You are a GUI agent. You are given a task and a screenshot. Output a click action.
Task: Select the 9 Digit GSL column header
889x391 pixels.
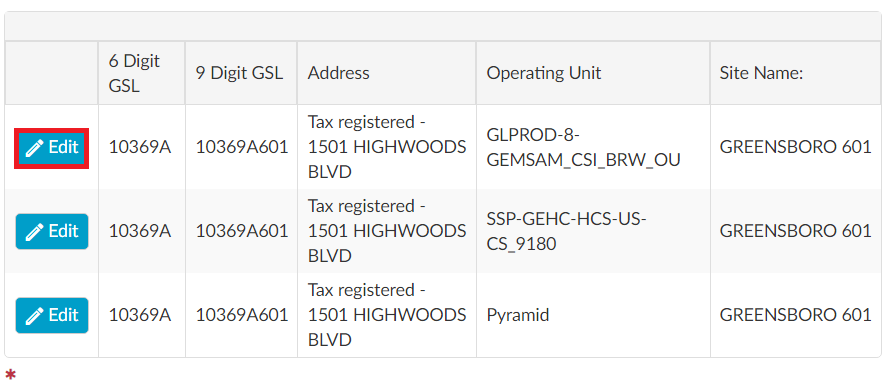[240, 73]
